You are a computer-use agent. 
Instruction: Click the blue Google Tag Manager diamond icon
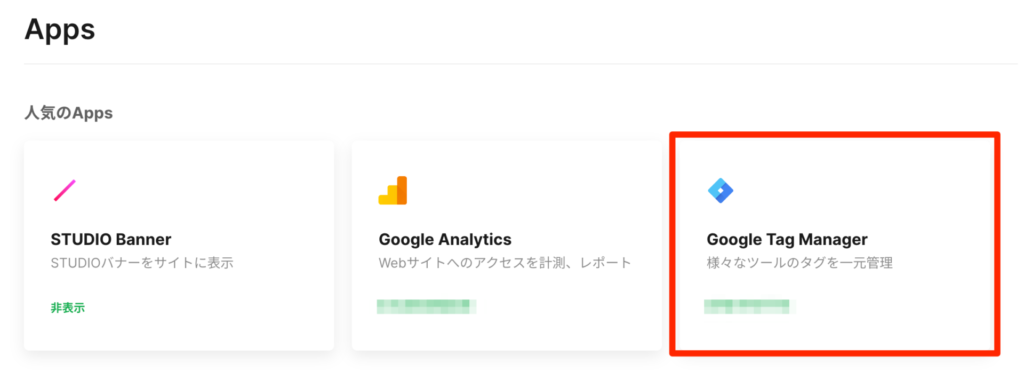[x=720, y=191]
